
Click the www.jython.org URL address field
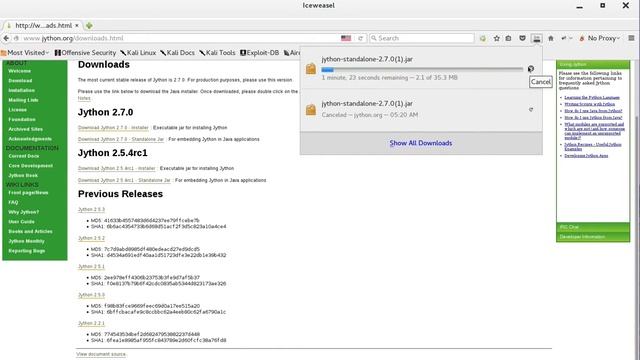[180, 38]
